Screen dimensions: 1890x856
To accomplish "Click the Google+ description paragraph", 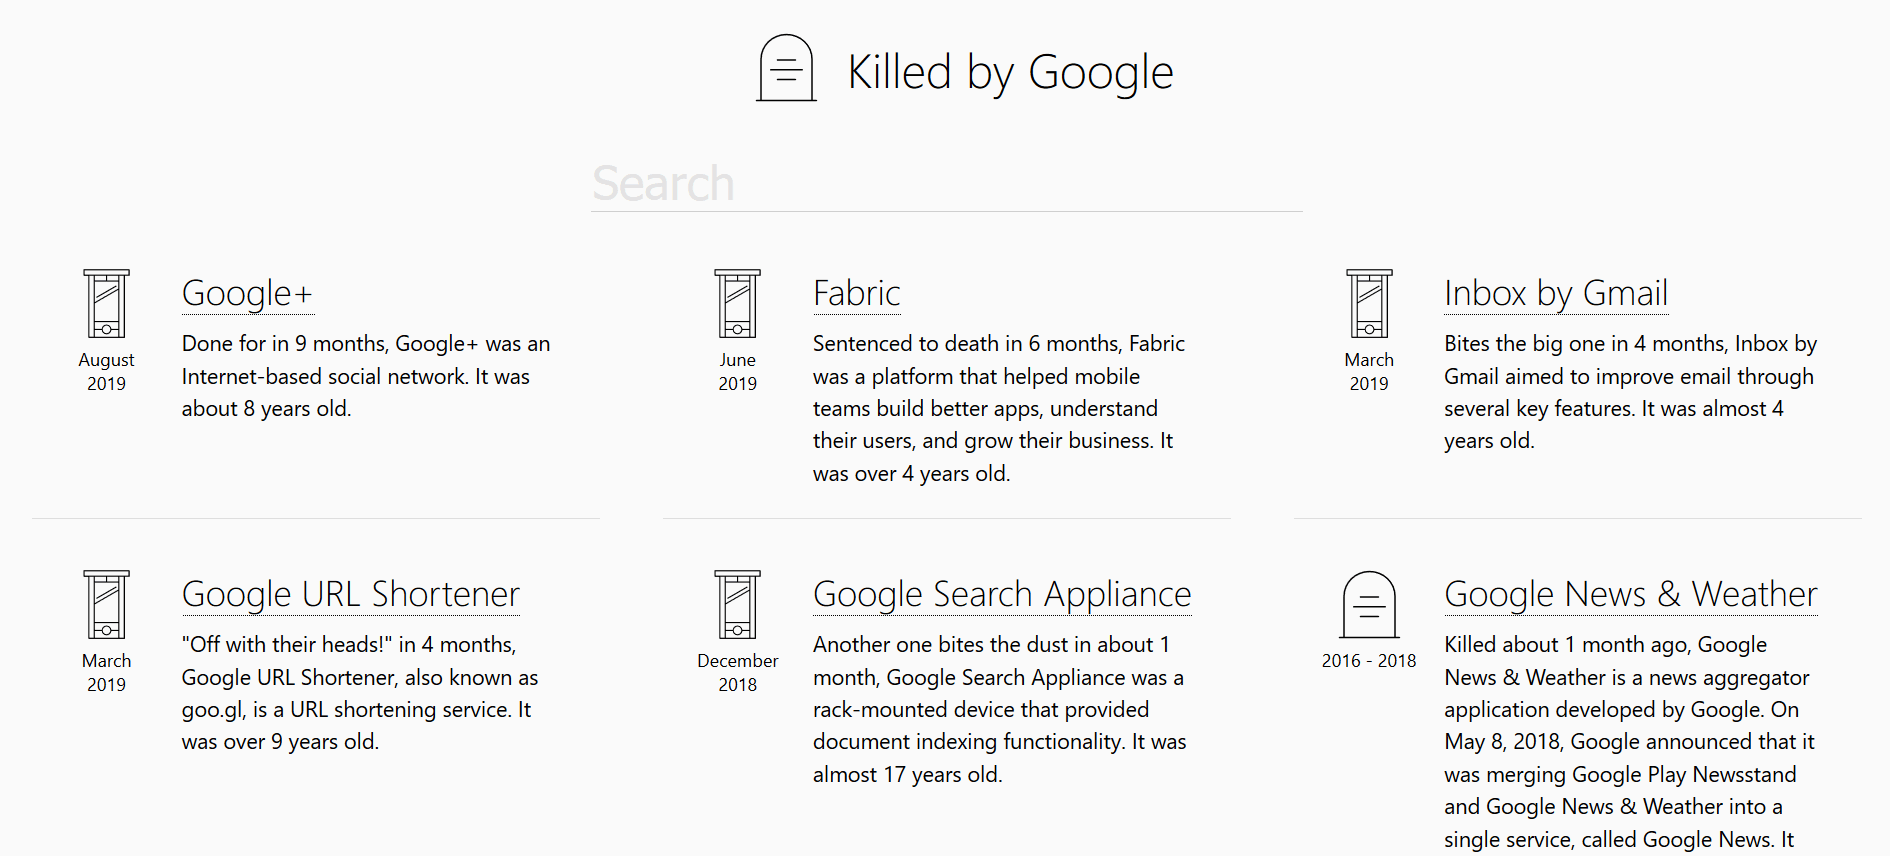I will click(x=366, y=376).
